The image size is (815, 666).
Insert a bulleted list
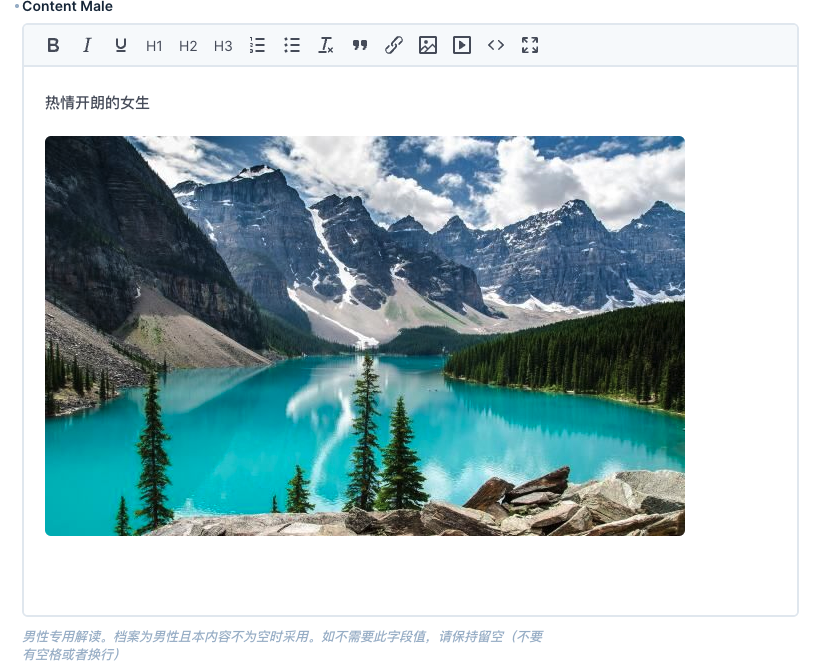coord(292,45)
